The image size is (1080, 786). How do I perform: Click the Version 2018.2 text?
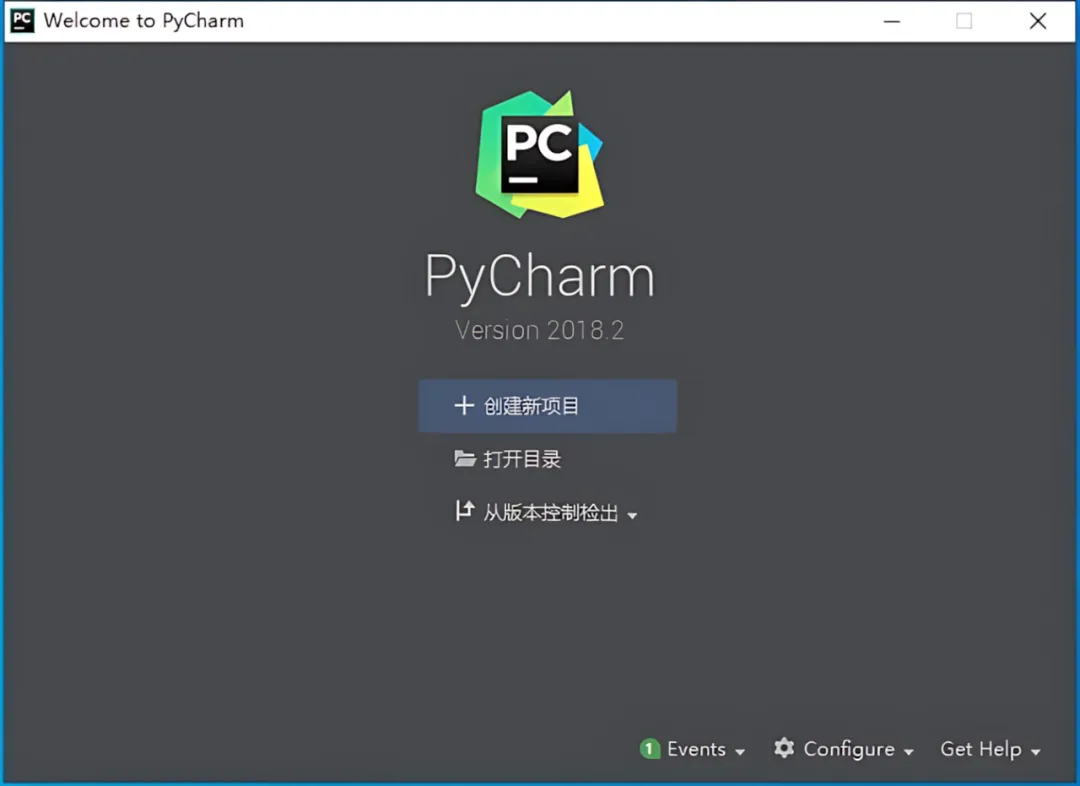coord(539,330)
